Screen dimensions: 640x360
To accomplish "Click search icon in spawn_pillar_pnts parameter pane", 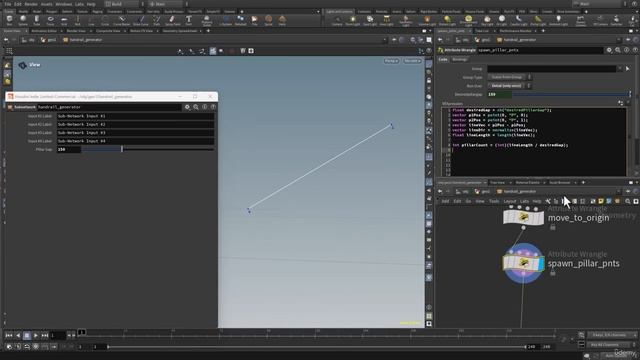I will coord(618,50).
